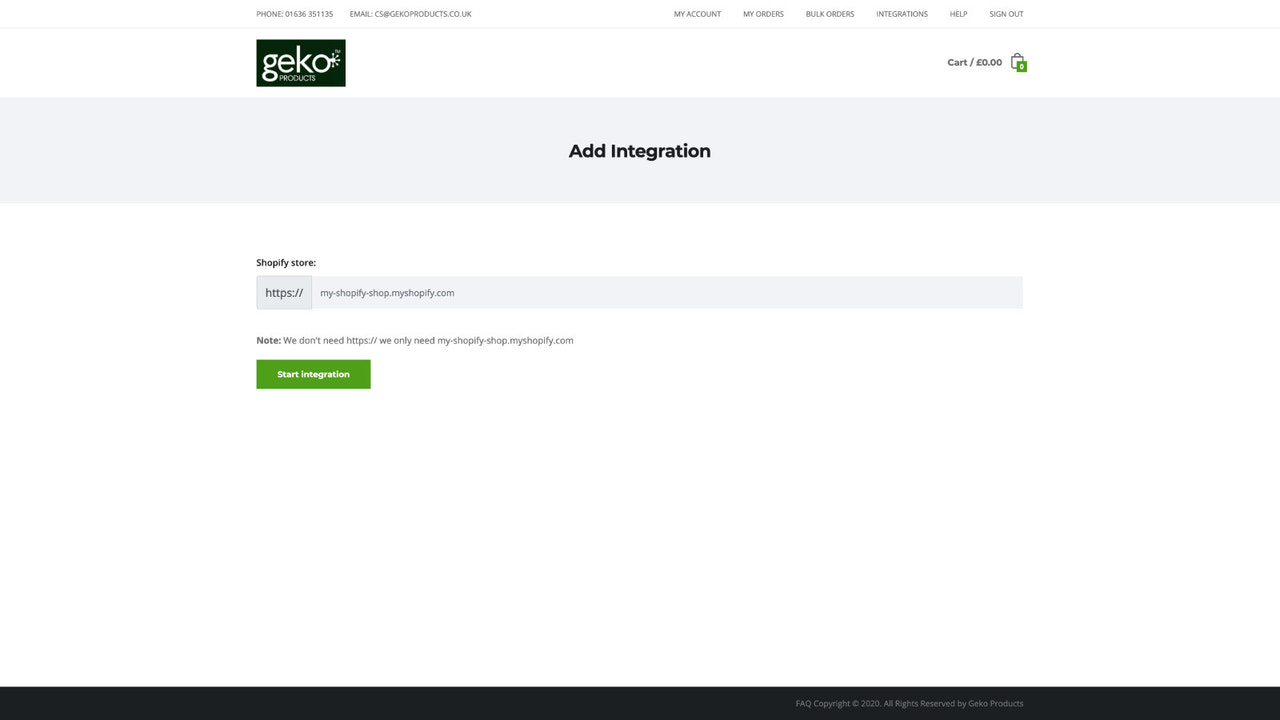This screenshot has height=720, width=1280.
Task: Click the Cart / £0.00 link
Action: click(x=974, y=61)
